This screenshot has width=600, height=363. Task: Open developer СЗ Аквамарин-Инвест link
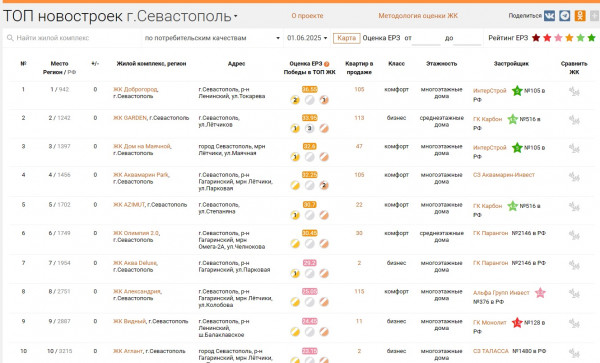pos(504,175)
